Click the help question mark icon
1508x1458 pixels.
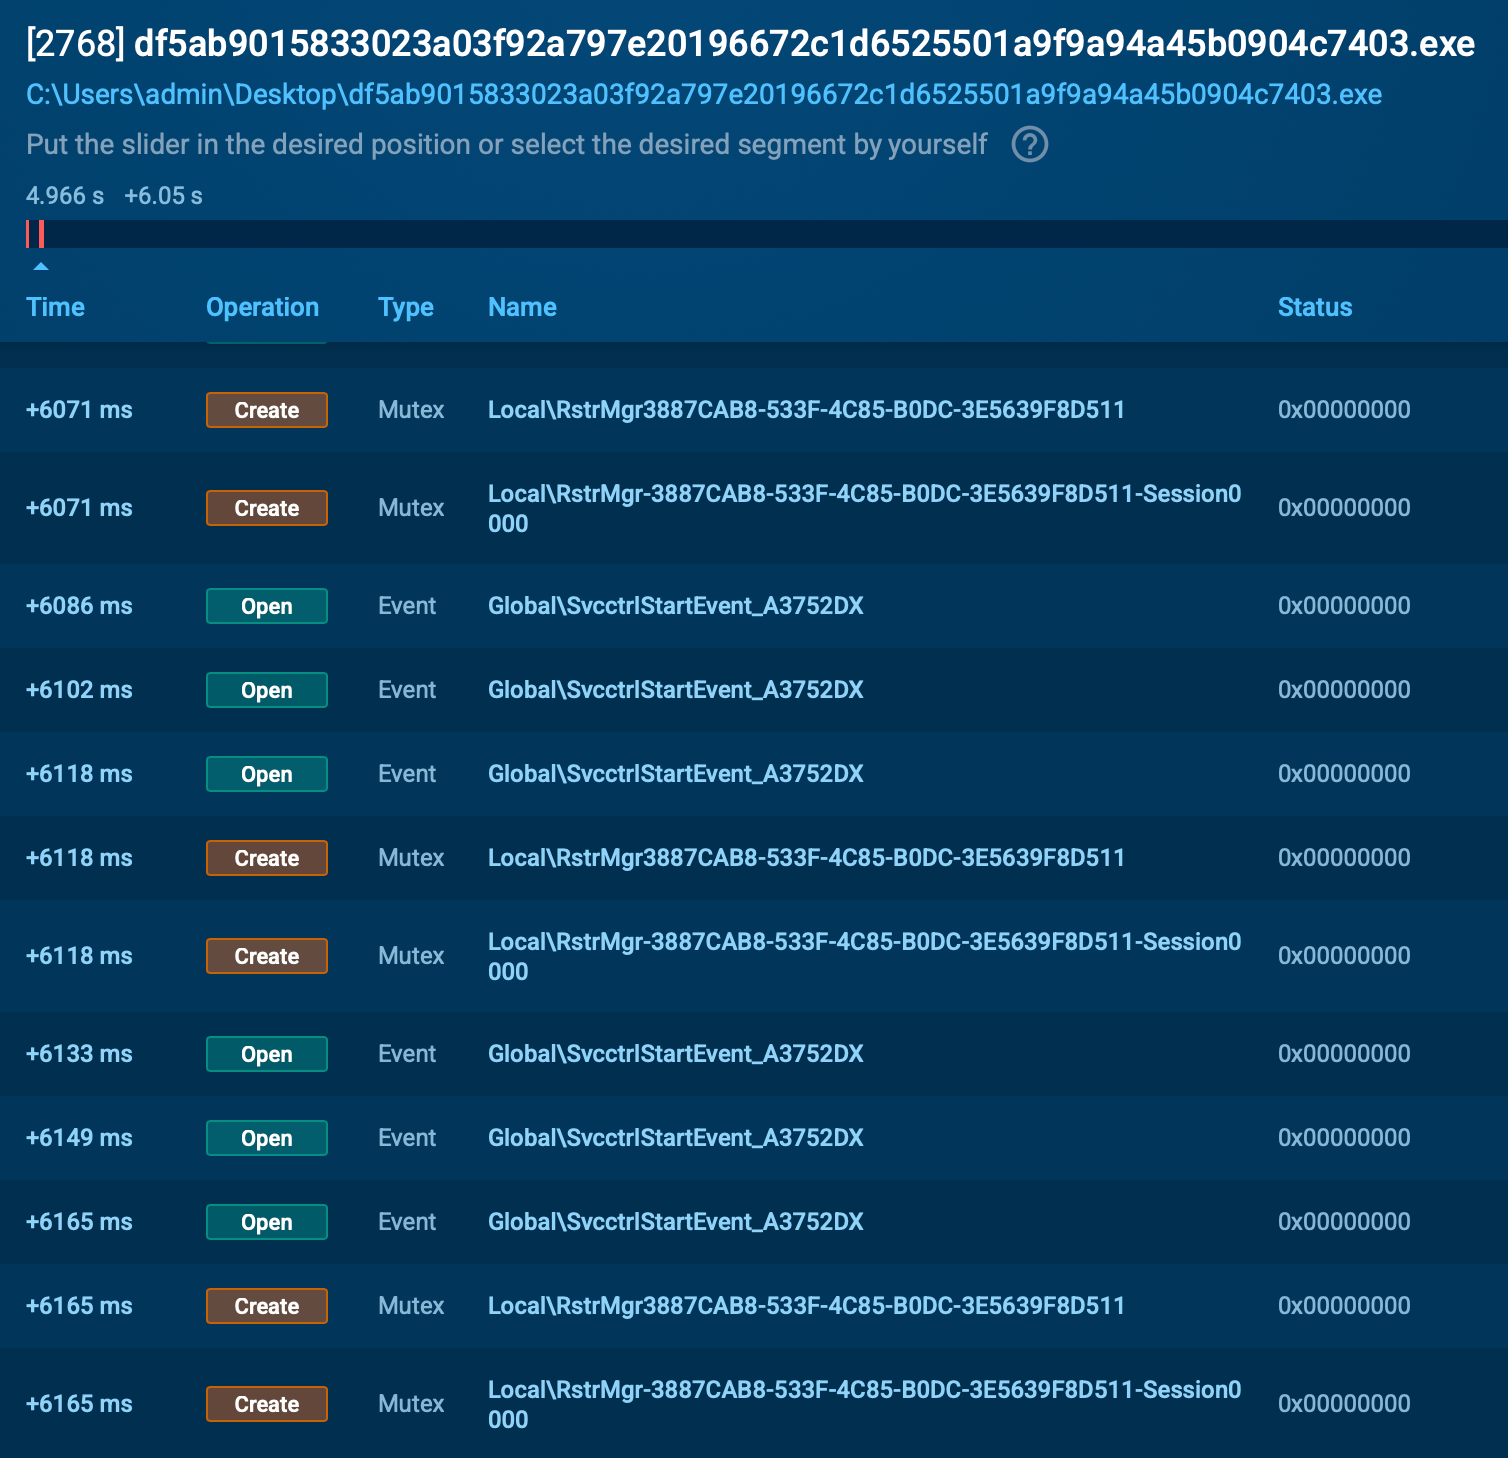(1029, 145)
